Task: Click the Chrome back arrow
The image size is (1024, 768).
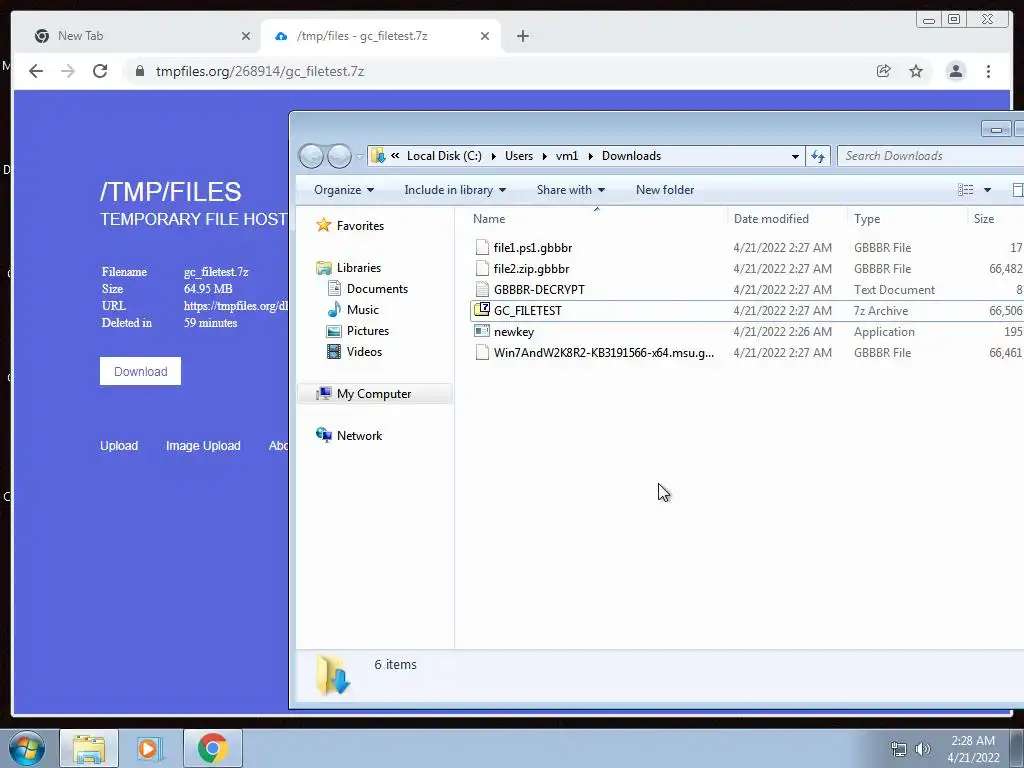Action: [x=36, y=71]
